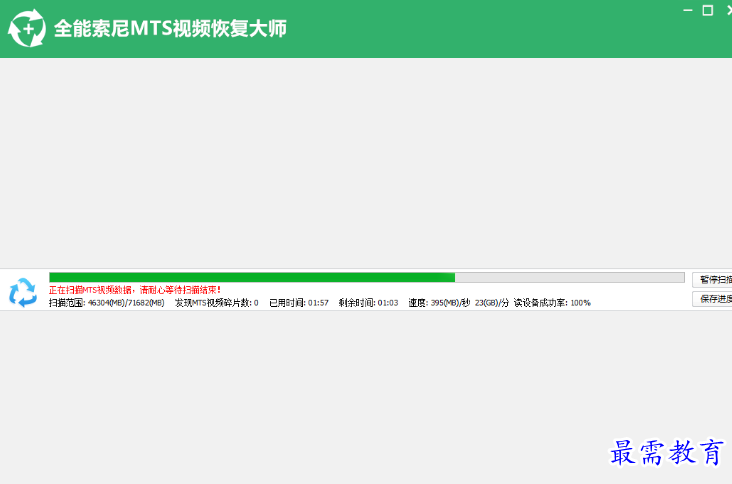The height and width of the screenshot is (484, 732).
Task: Pause scanning with the 暂停扫描 button
Action: pyautogui.click(x=712, y=280)
